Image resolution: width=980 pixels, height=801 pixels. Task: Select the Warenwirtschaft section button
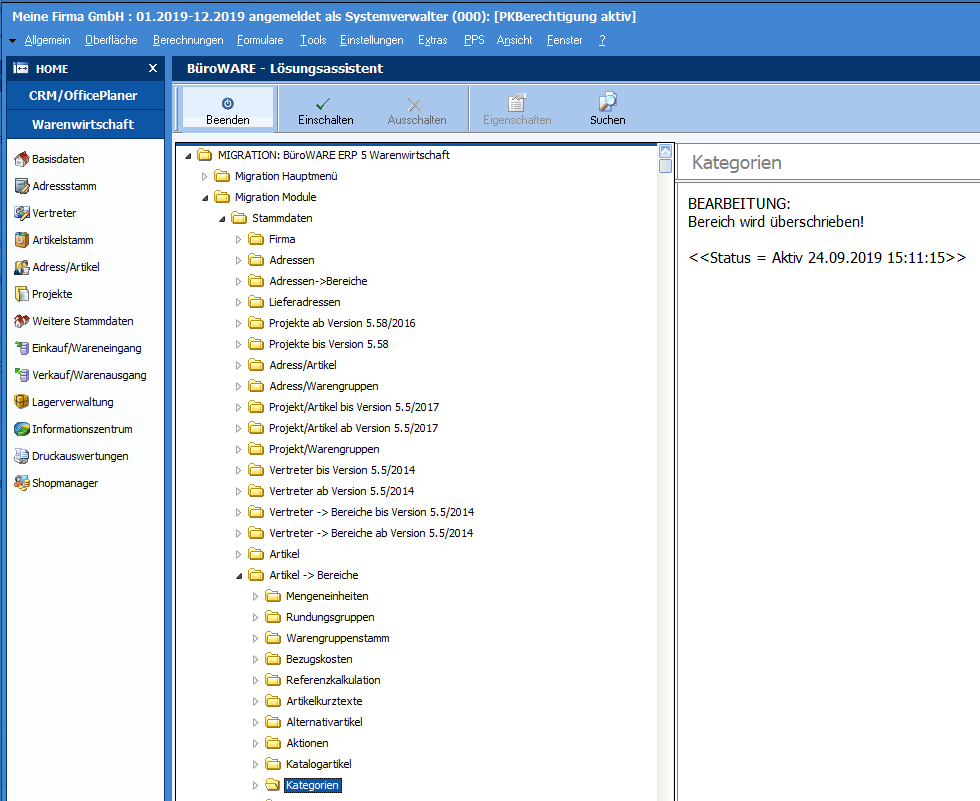[x=83, y=125]
